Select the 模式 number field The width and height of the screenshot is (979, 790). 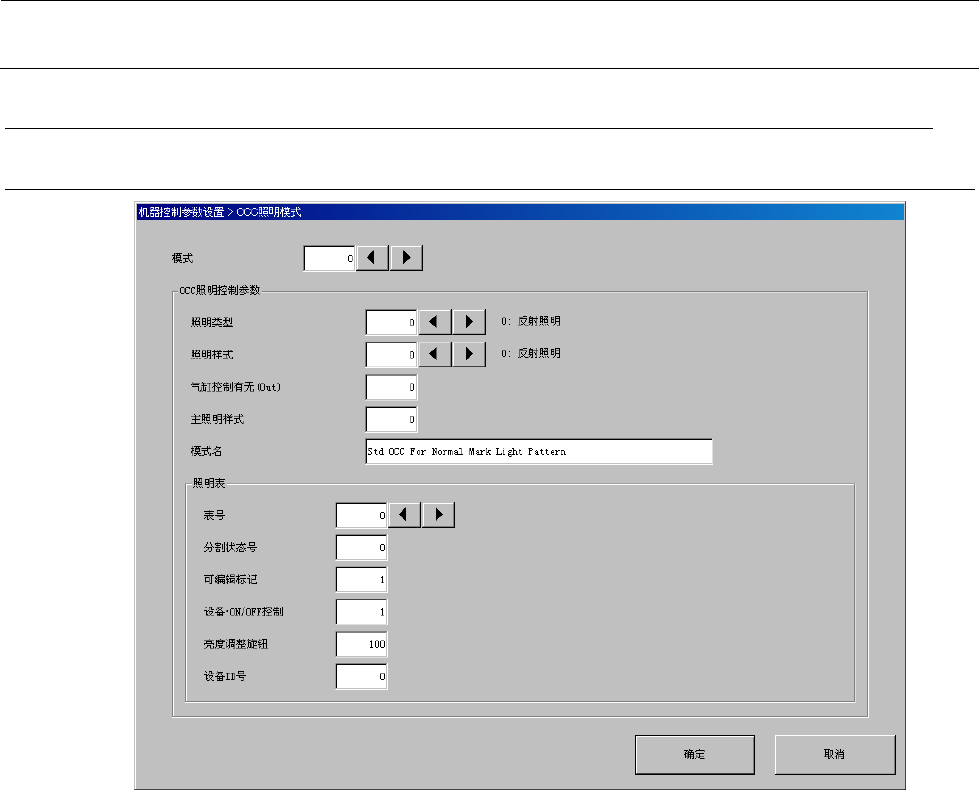[x=330, y=259]
